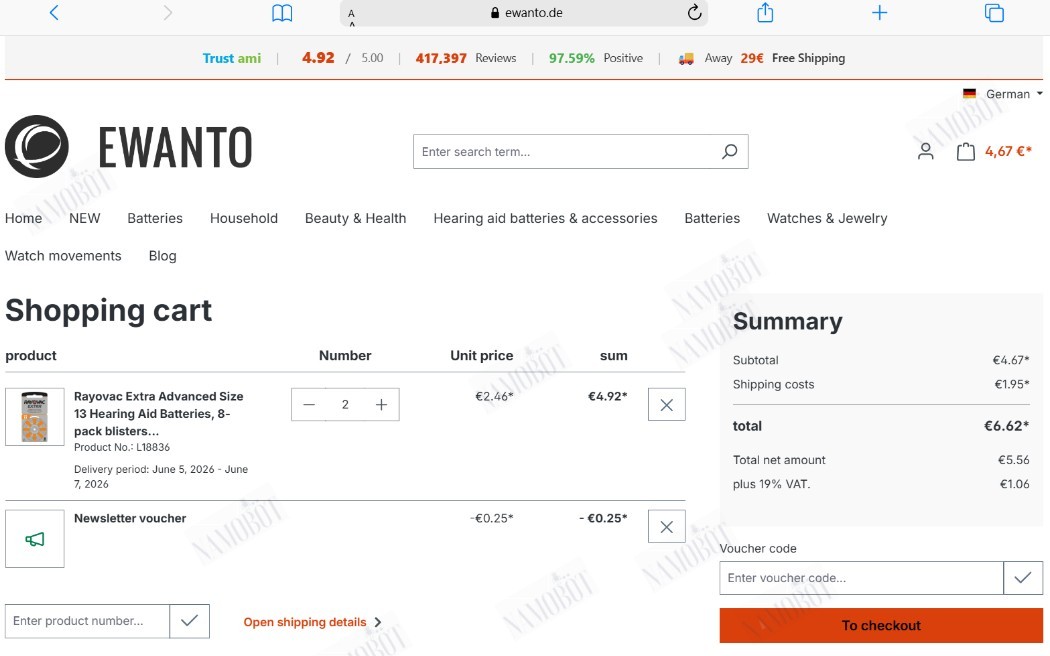
Task: Open the Home menu item
Action: pos(23,218)
